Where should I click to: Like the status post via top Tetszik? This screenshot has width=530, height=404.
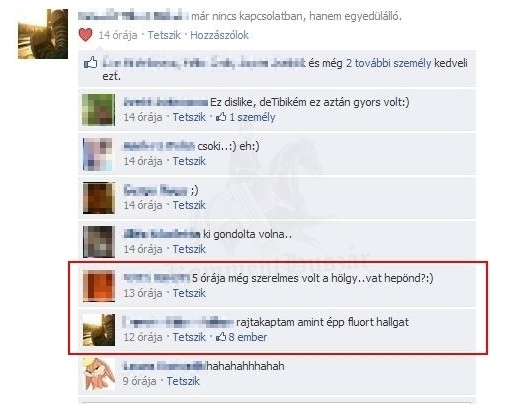point(164,35)
